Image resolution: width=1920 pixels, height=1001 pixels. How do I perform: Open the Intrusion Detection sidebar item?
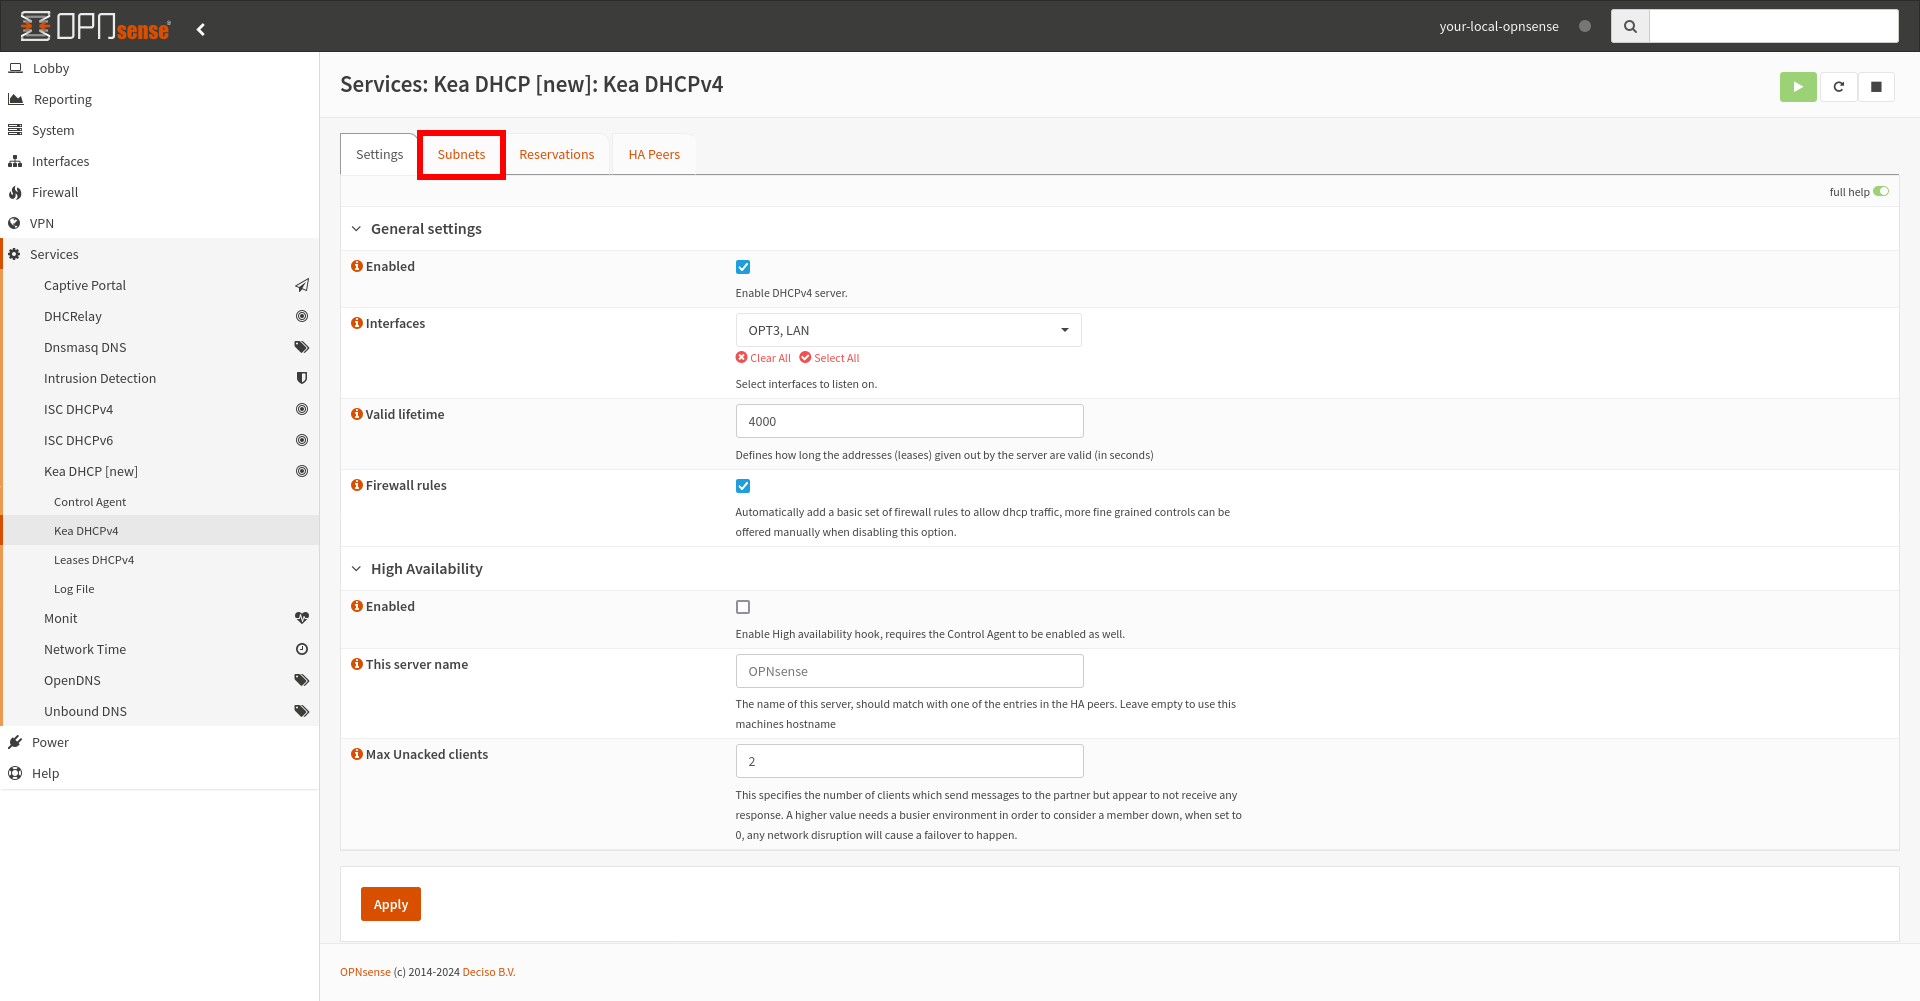pos(160,378)
